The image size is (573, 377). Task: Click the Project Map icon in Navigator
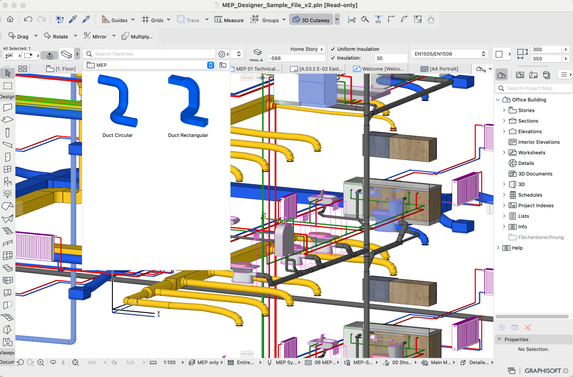point(502,75)
